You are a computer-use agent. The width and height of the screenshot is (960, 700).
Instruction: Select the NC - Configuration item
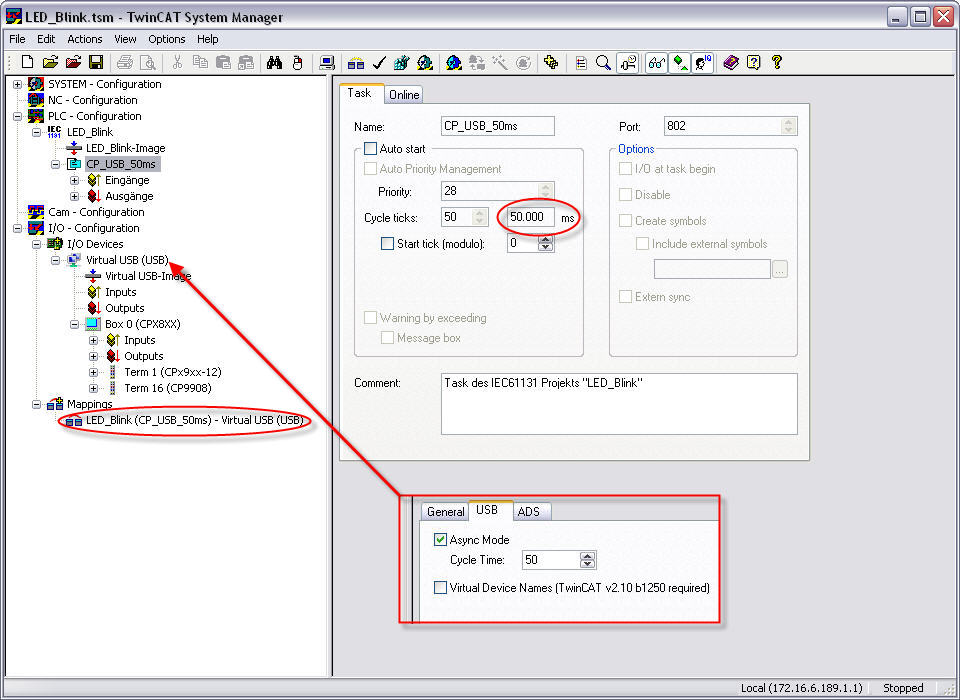(92, 100)
